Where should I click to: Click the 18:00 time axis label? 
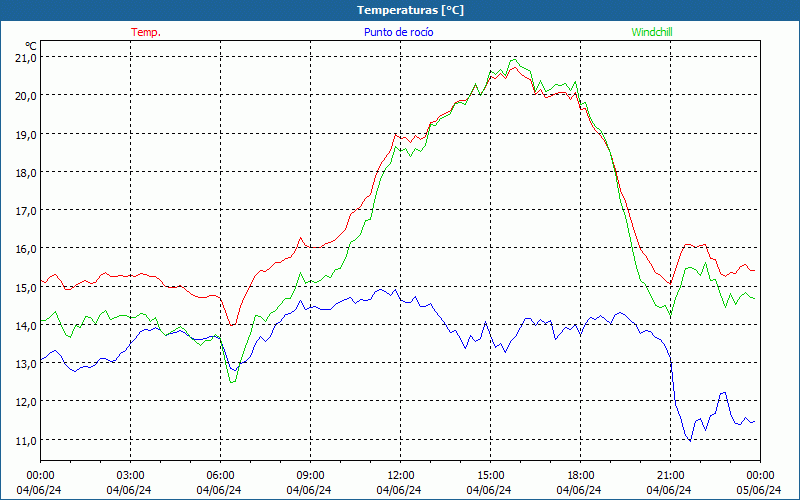(581, 475)
